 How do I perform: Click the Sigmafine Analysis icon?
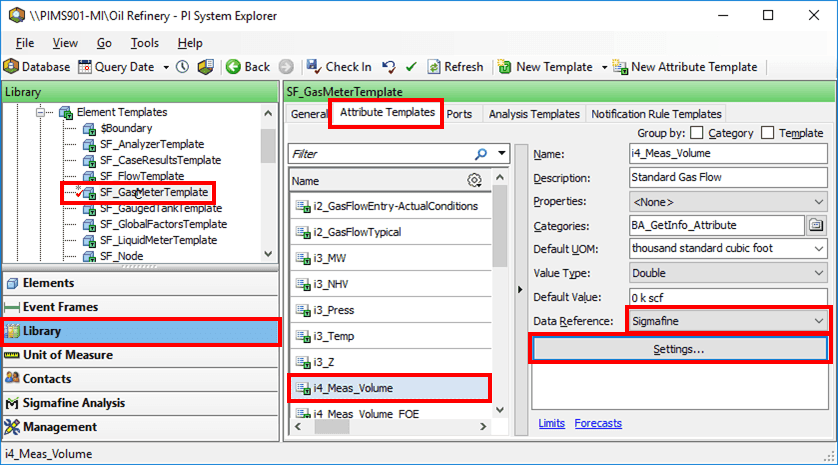coord(12,403)
